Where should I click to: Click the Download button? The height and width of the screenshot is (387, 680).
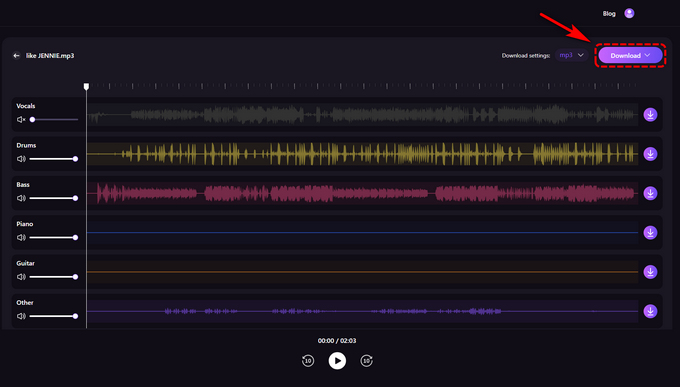[x=630, y=56]
